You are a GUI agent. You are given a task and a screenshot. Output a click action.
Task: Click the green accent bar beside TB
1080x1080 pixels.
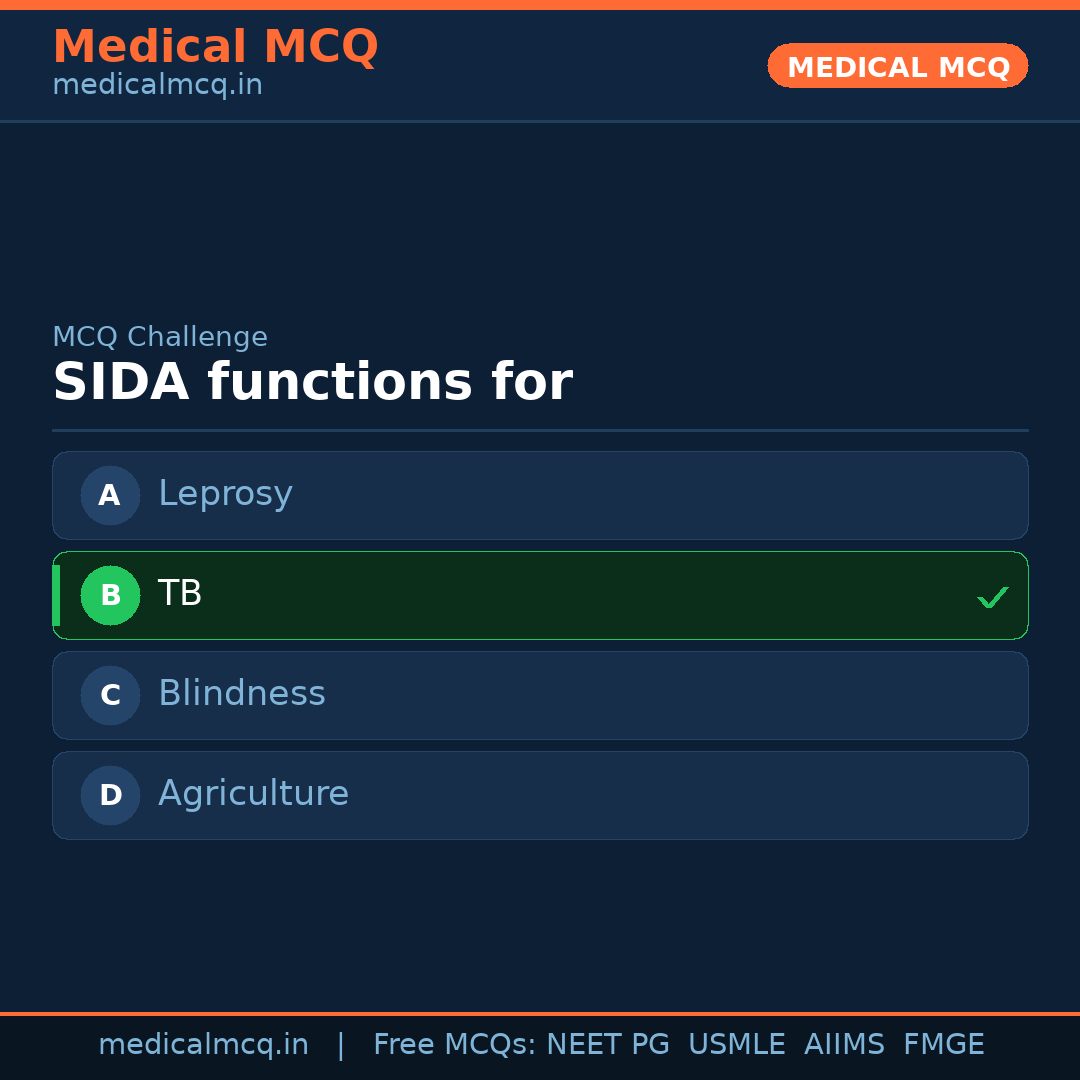(56, 595)
